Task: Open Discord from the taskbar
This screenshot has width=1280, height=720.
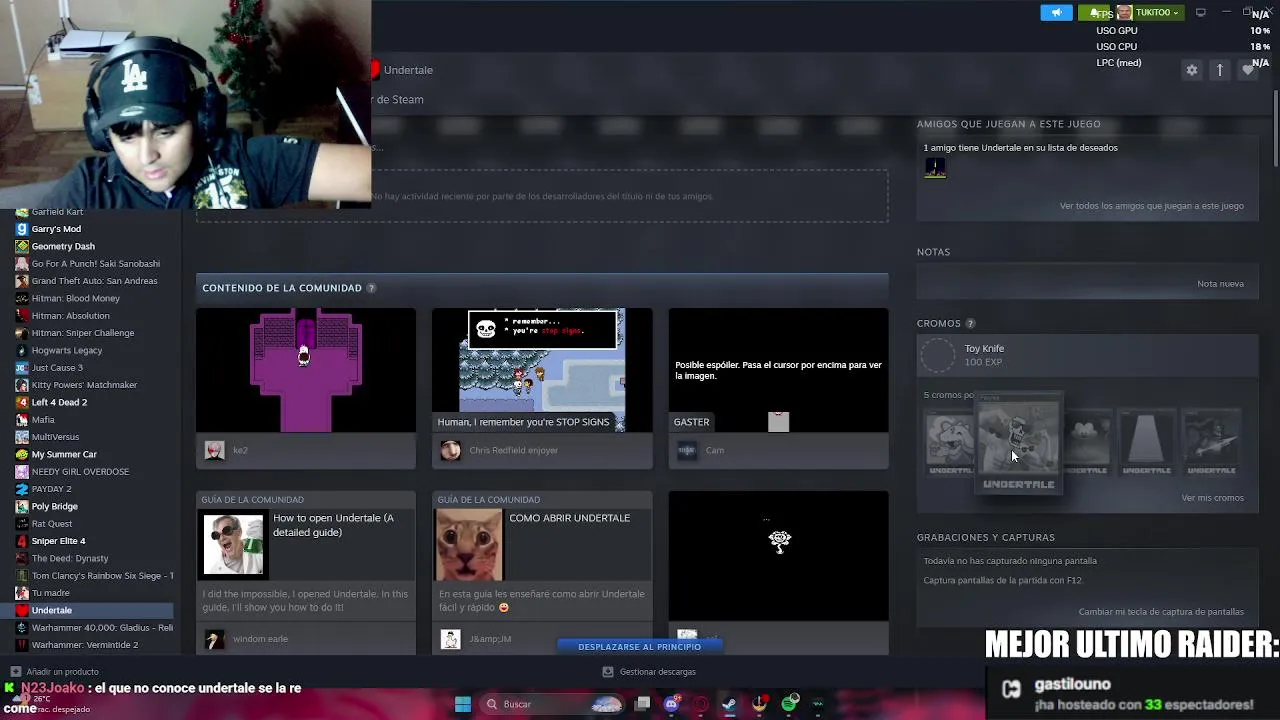Action: [671, 704]
